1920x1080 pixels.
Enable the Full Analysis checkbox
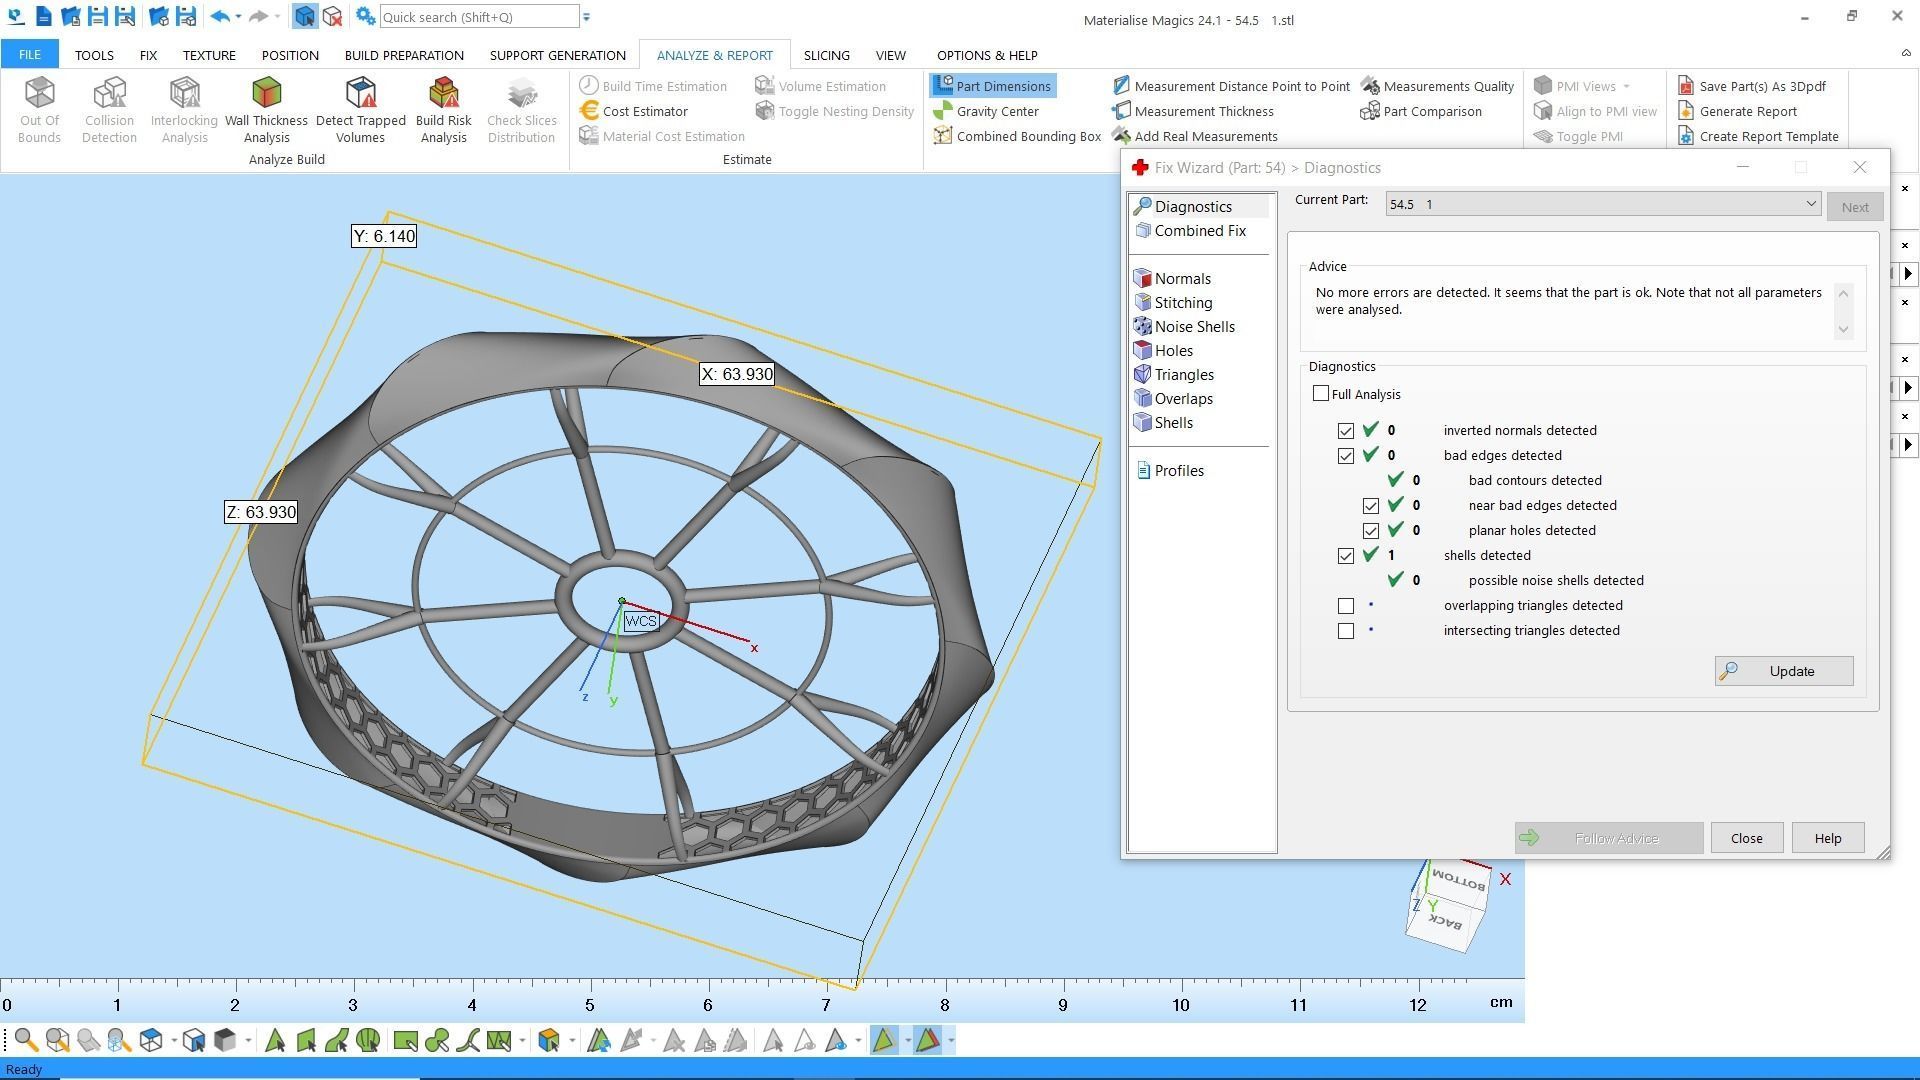pos(1321,394)
